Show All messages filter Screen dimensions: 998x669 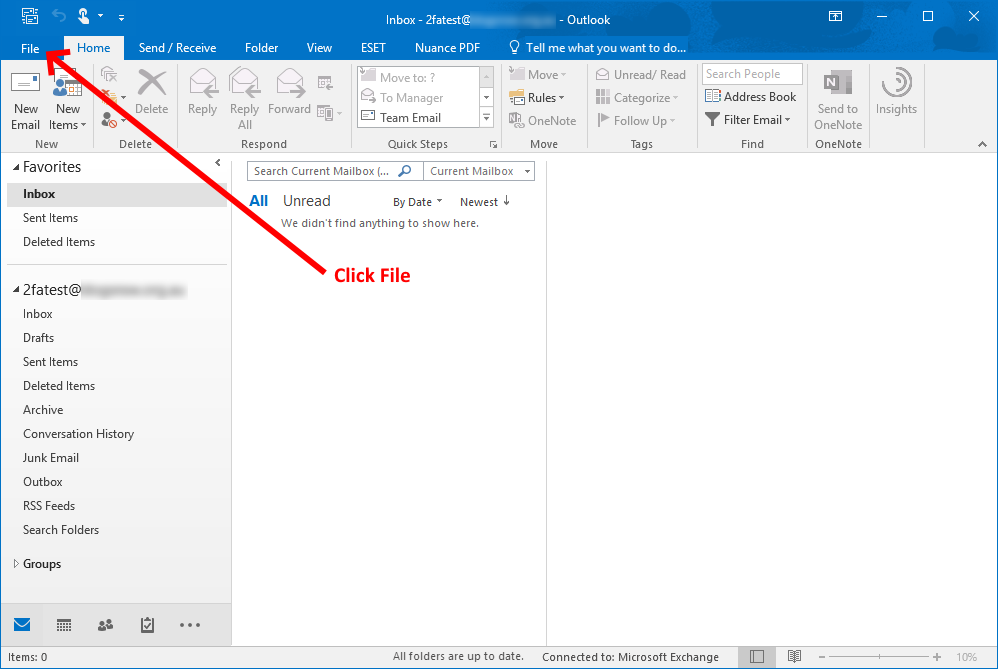point(258,201)
